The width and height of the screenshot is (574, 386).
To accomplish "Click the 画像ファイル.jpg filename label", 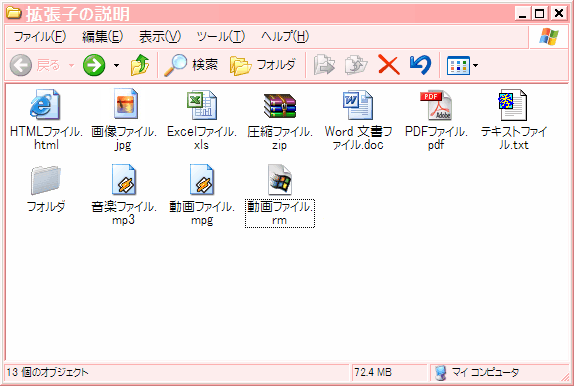I will point(124,138).
